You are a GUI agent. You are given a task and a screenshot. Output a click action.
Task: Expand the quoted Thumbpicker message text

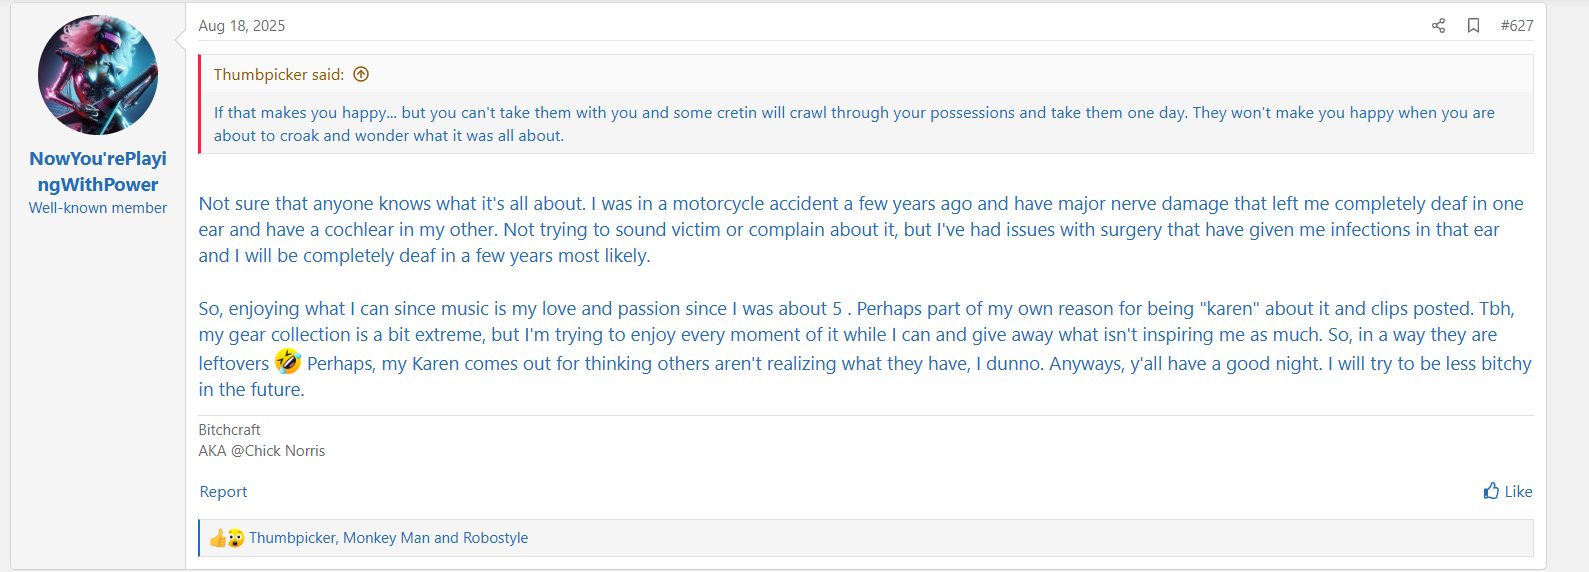click(854, 124)
